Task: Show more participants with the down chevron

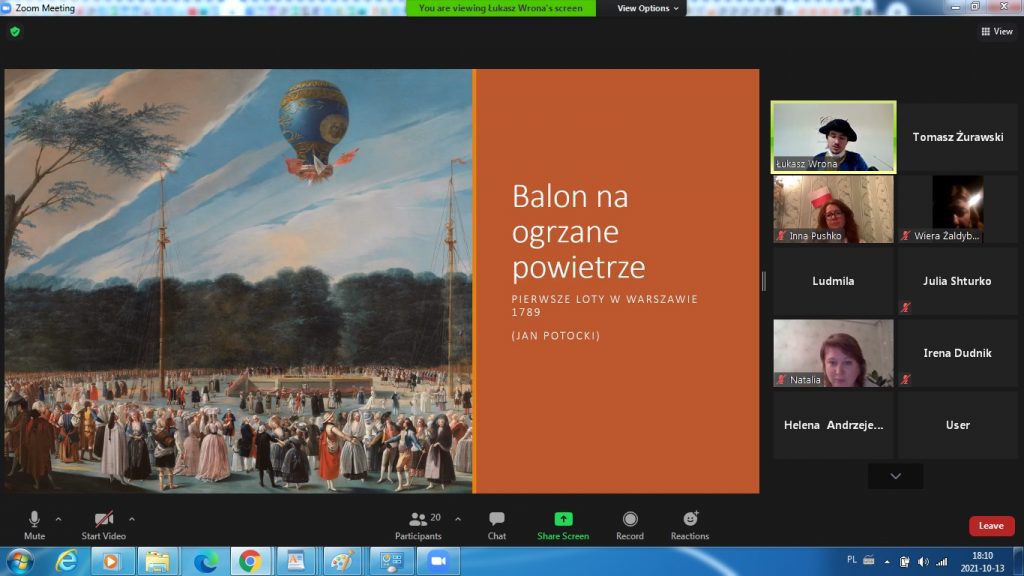Action: click(x=895, y=476)
